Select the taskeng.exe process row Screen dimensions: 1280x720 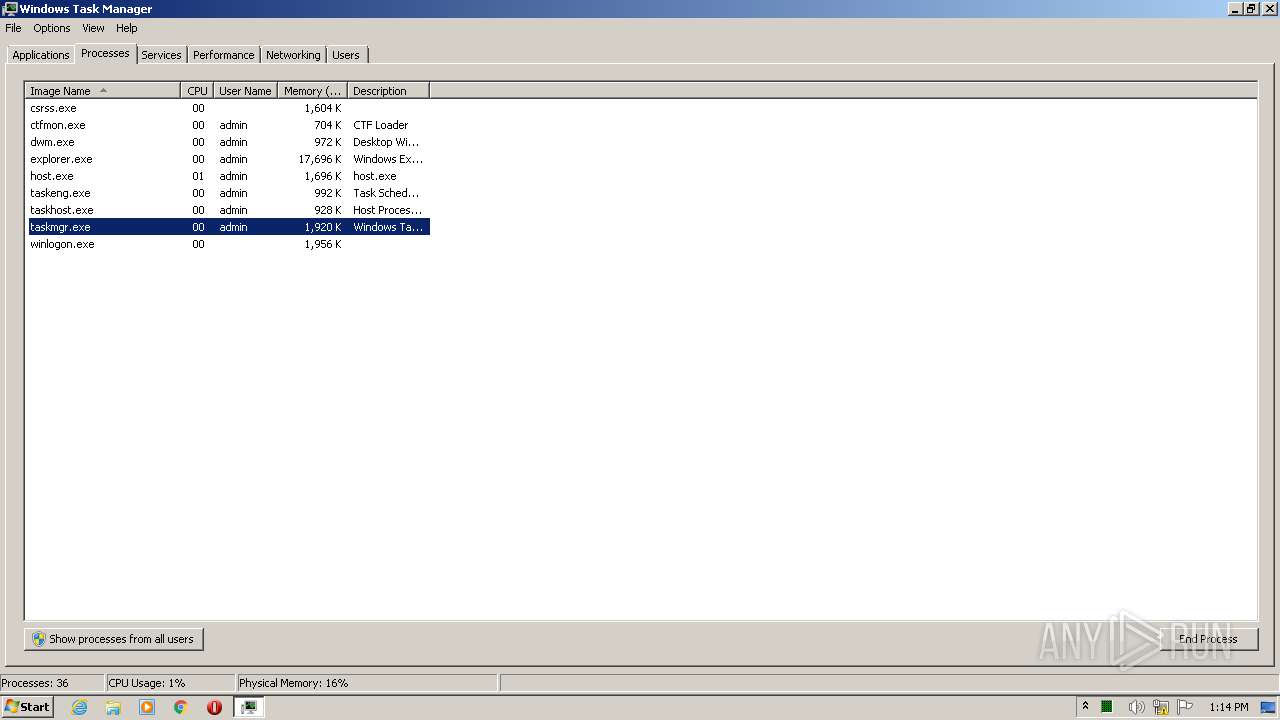(228, 193)
